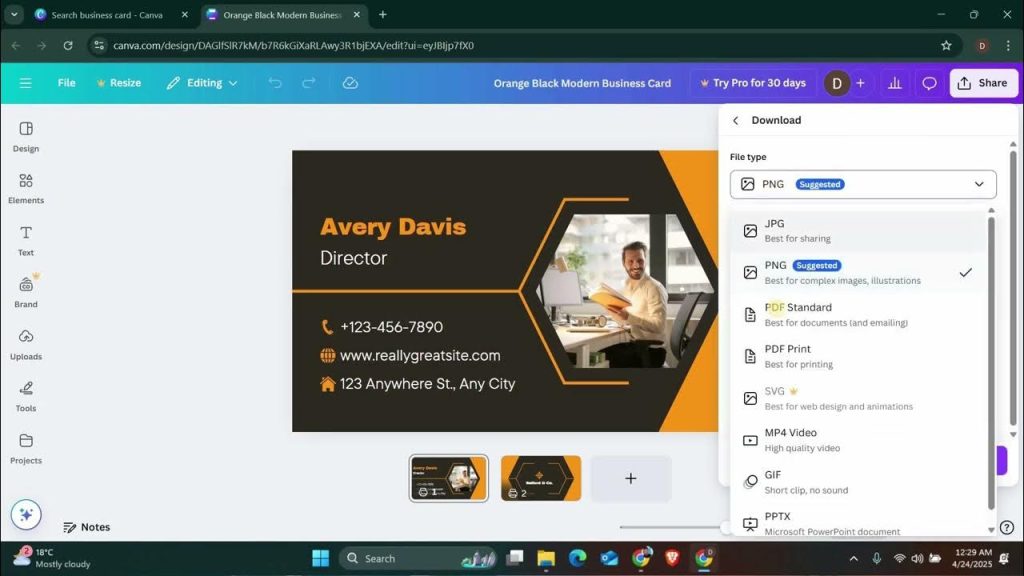Open the Elements panel in sidebar

pyautogui.click(x=26, y=187)
